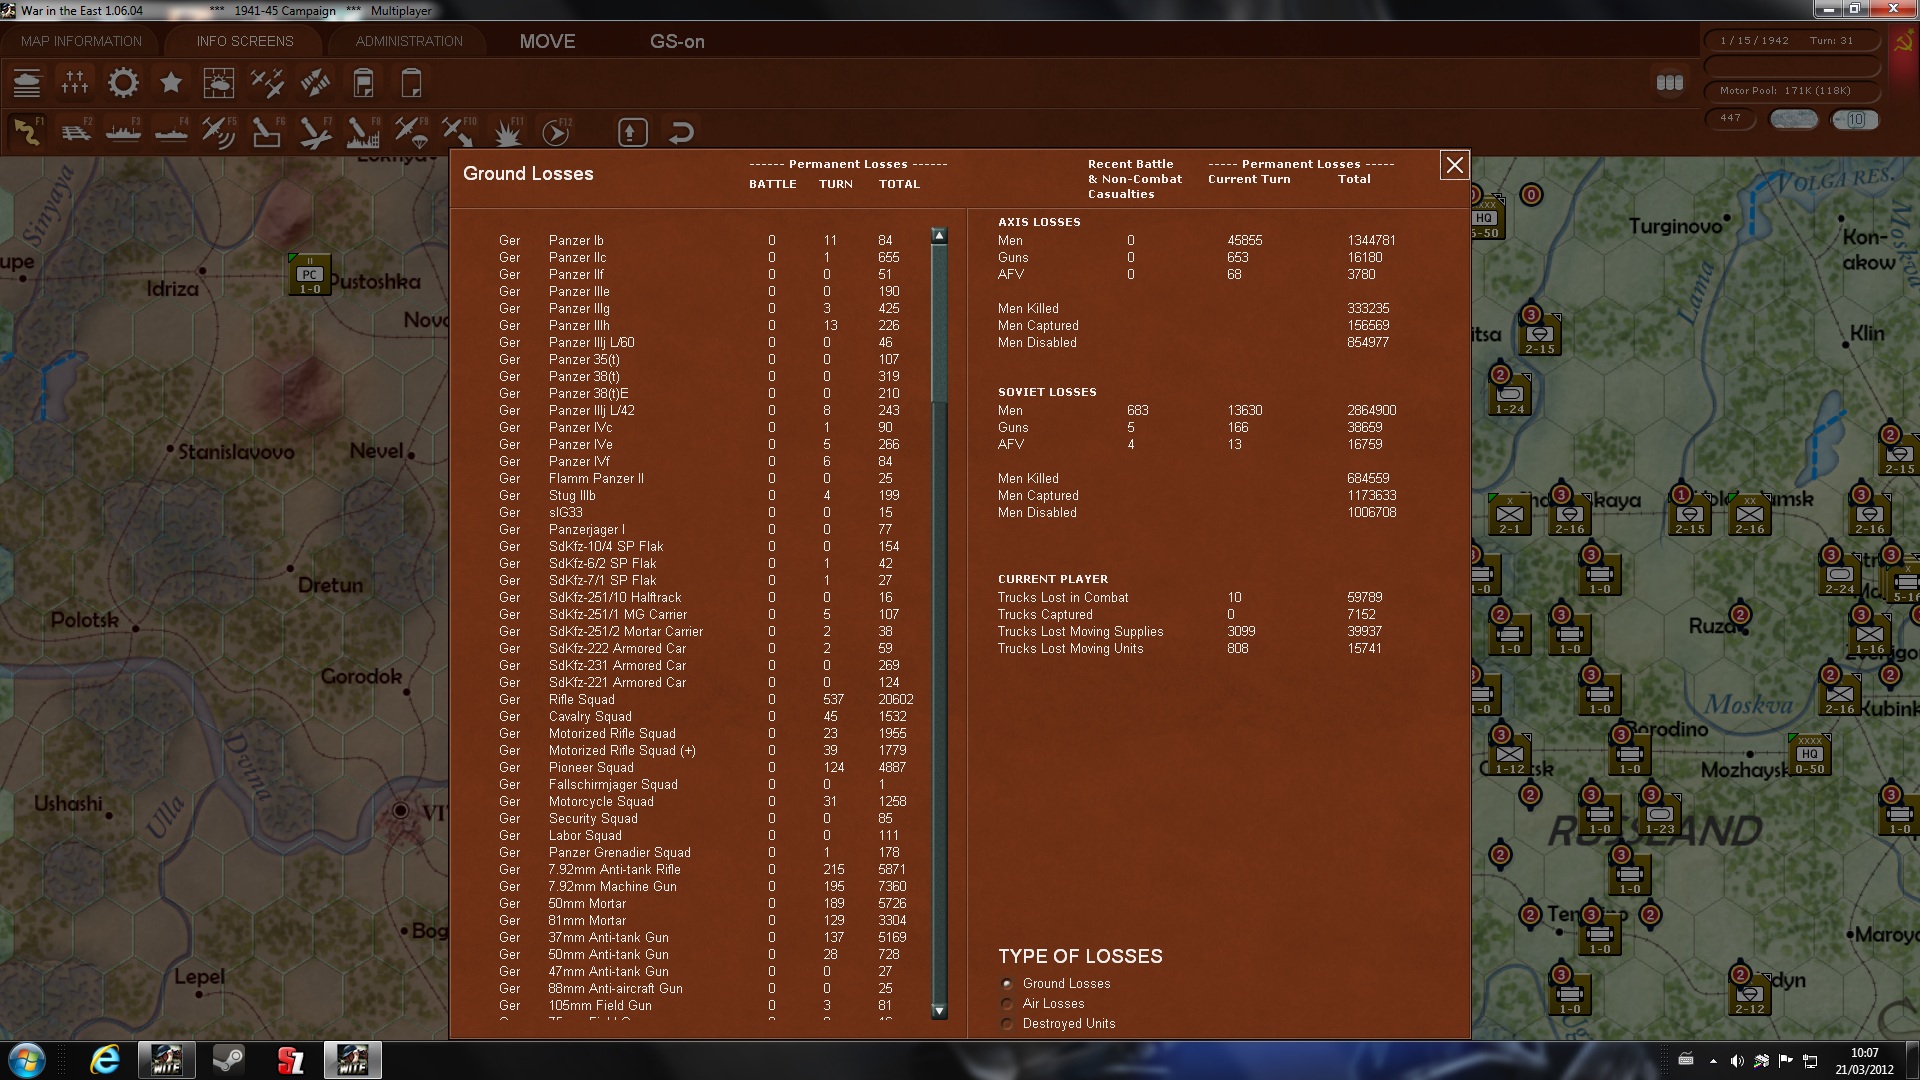Select F3 naval transport mode
This screenshot has height=1080, width=1920.
[x=123, y=132]
